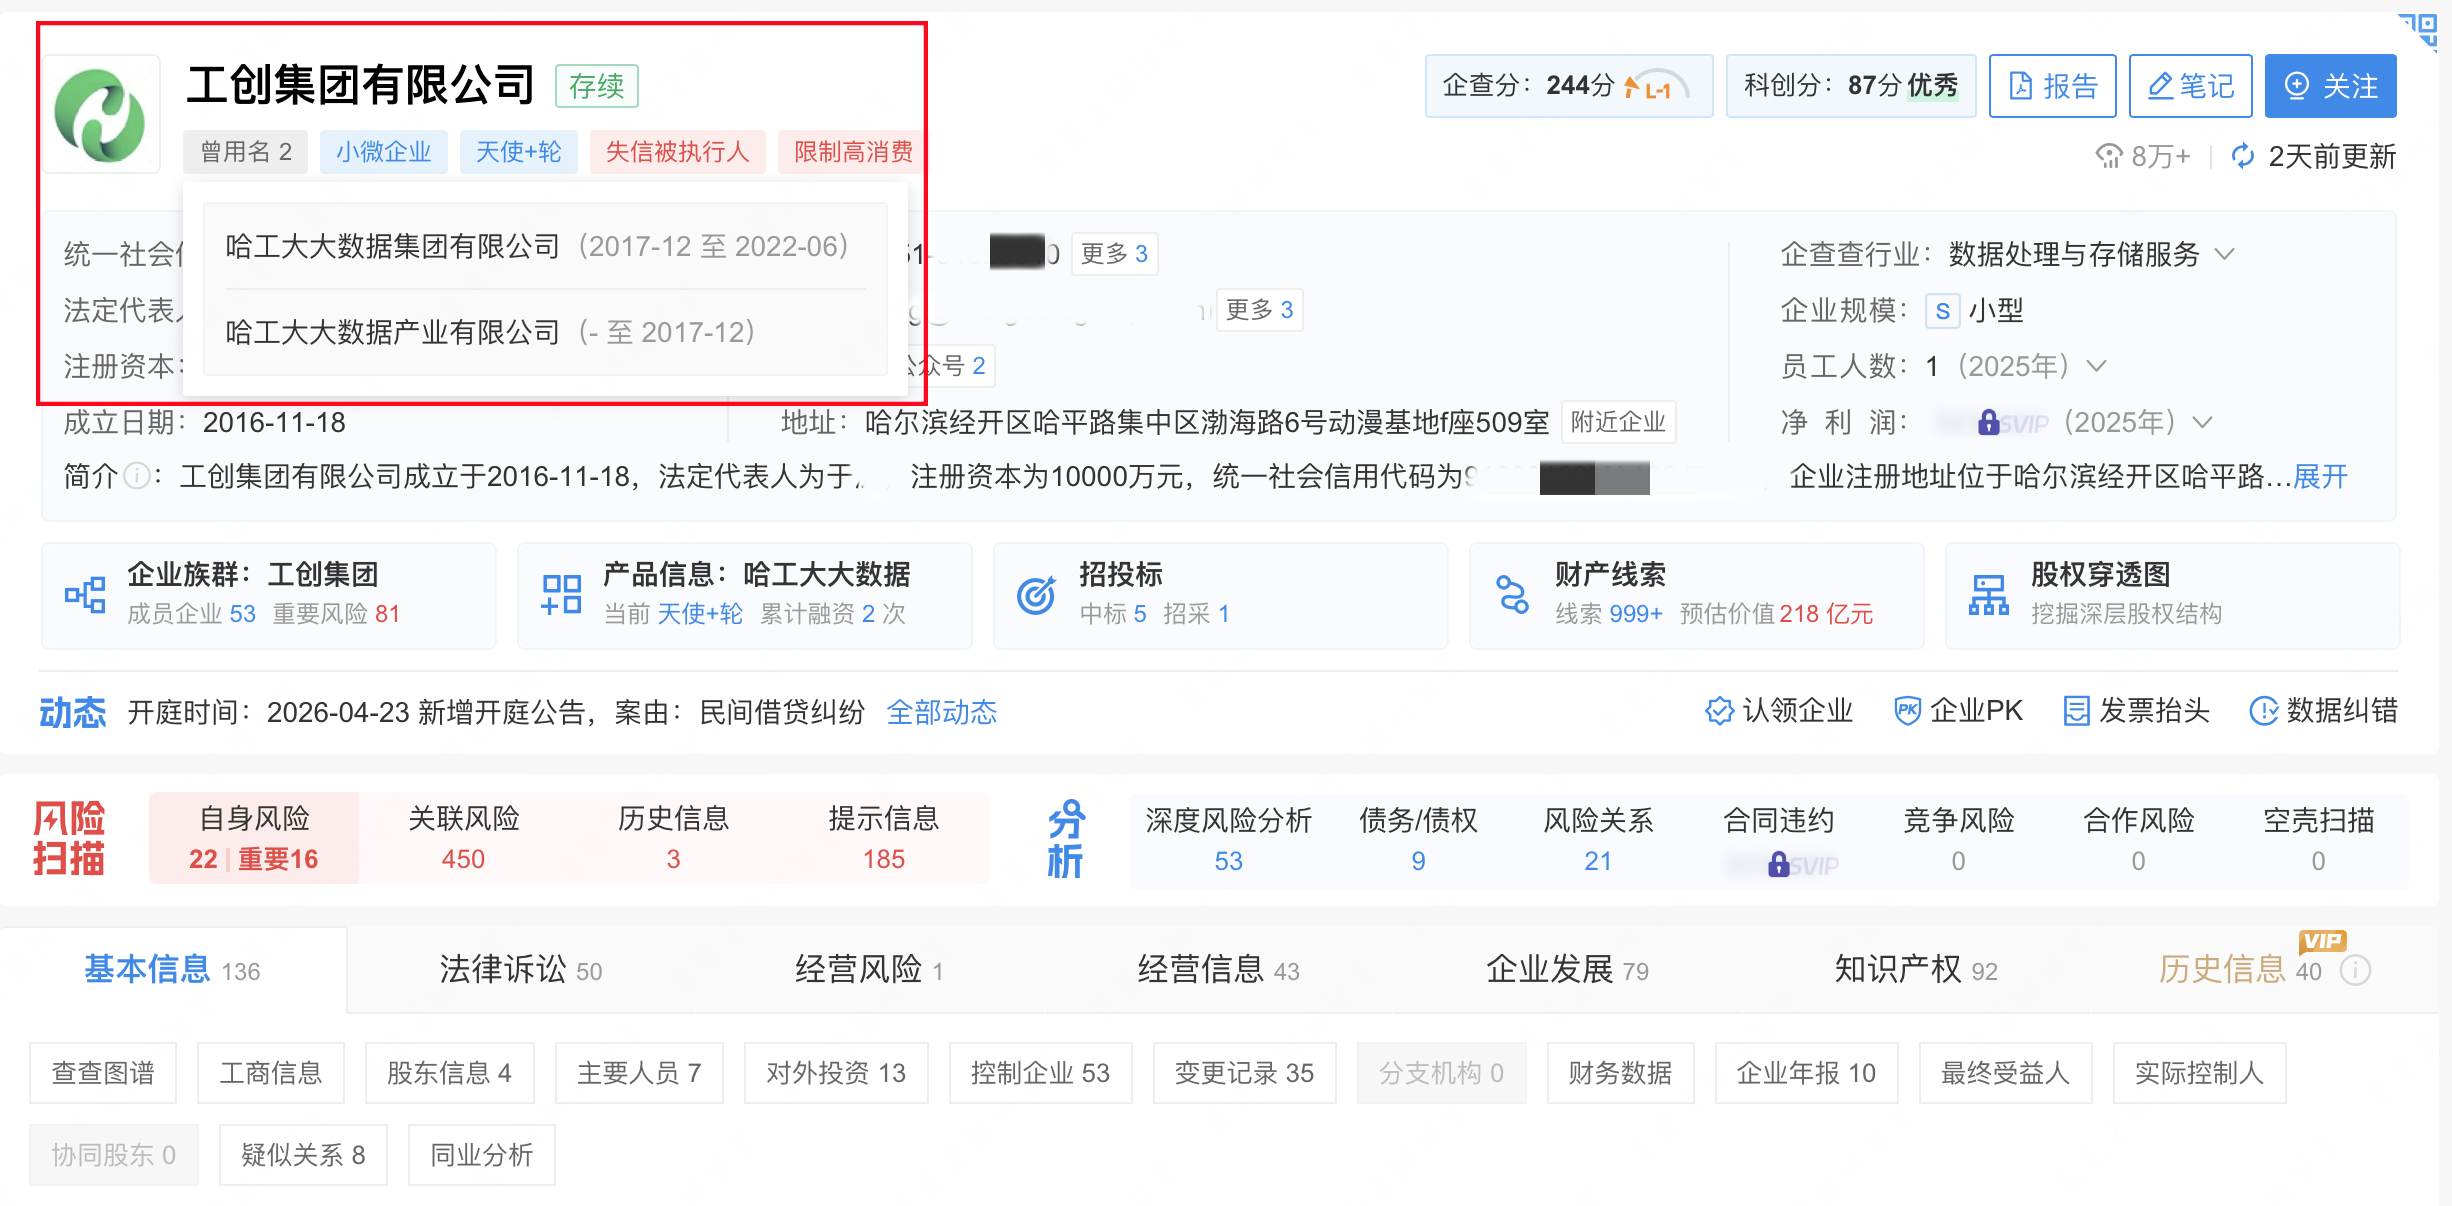
Task: Click the 企业PK shield icon
Action: click(1907, 711)
